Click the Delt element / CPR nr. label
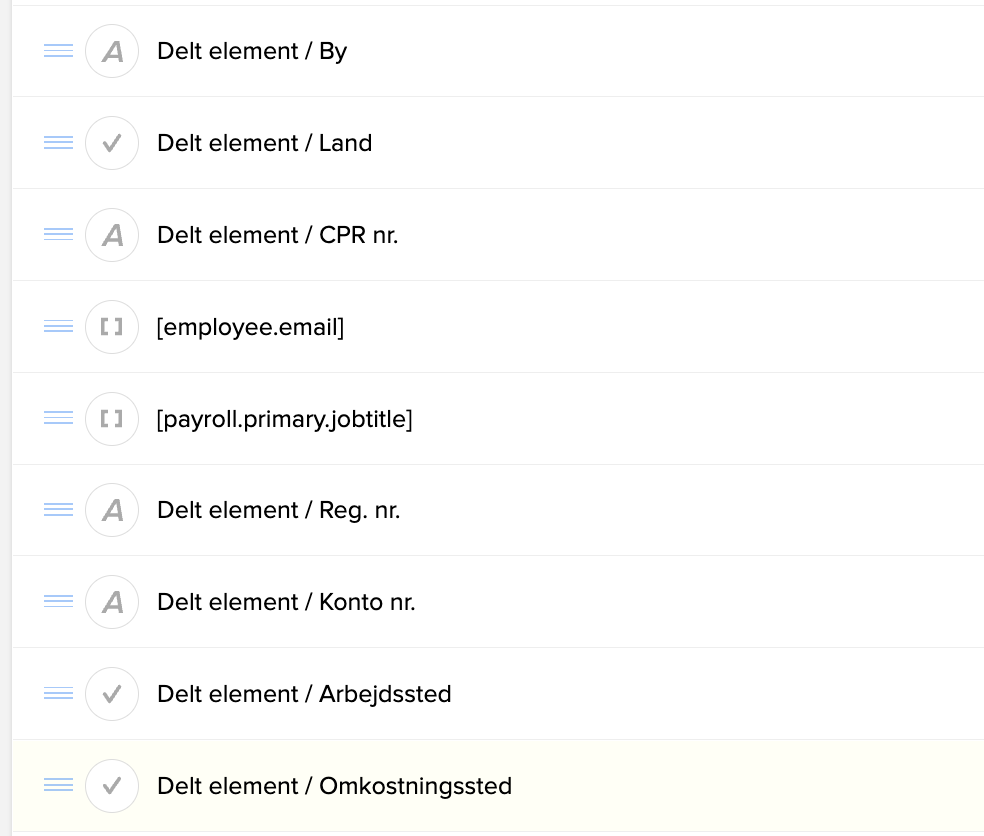Viewport: 984px width, 836px height. pyautogui.click(x=278, y=235)
